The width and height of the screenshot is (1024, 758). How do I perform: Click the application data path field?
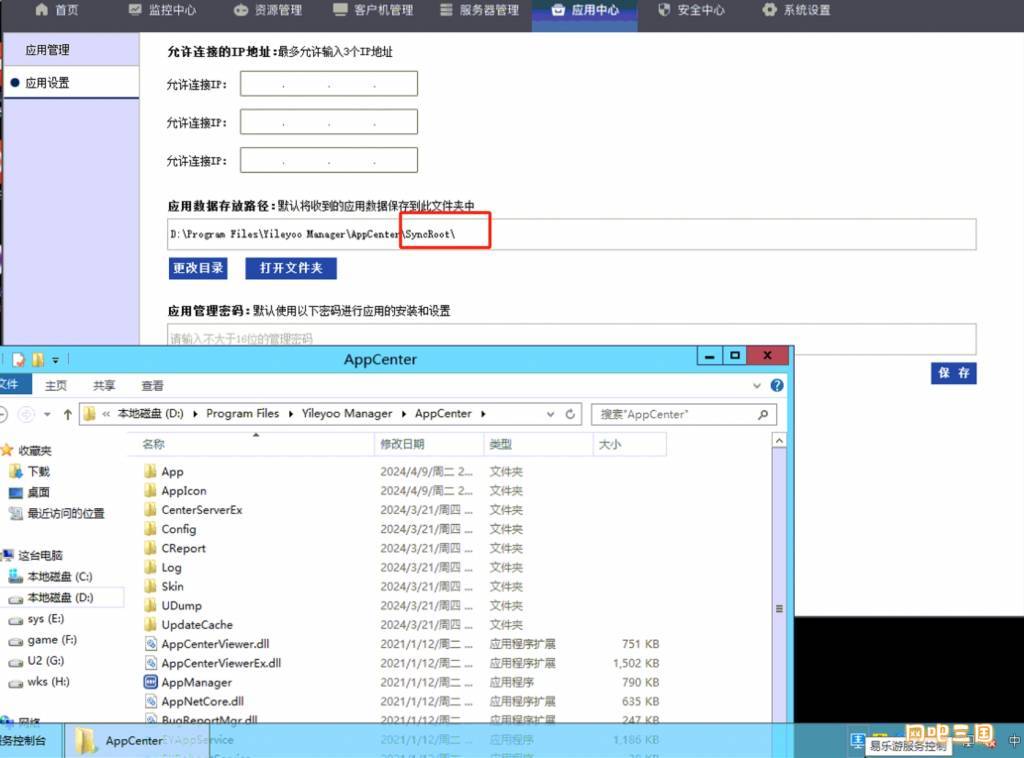571,234
